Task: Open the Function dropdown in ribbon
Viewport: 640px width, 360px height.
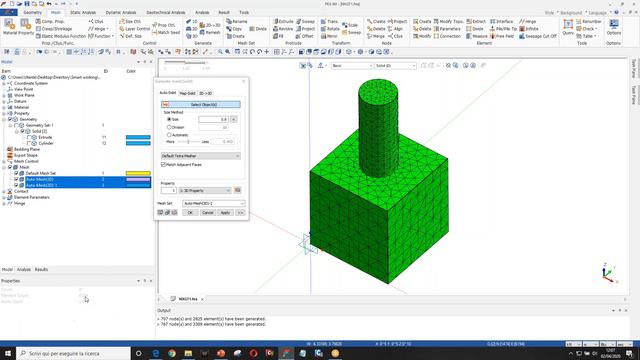Action: [101, 36]
